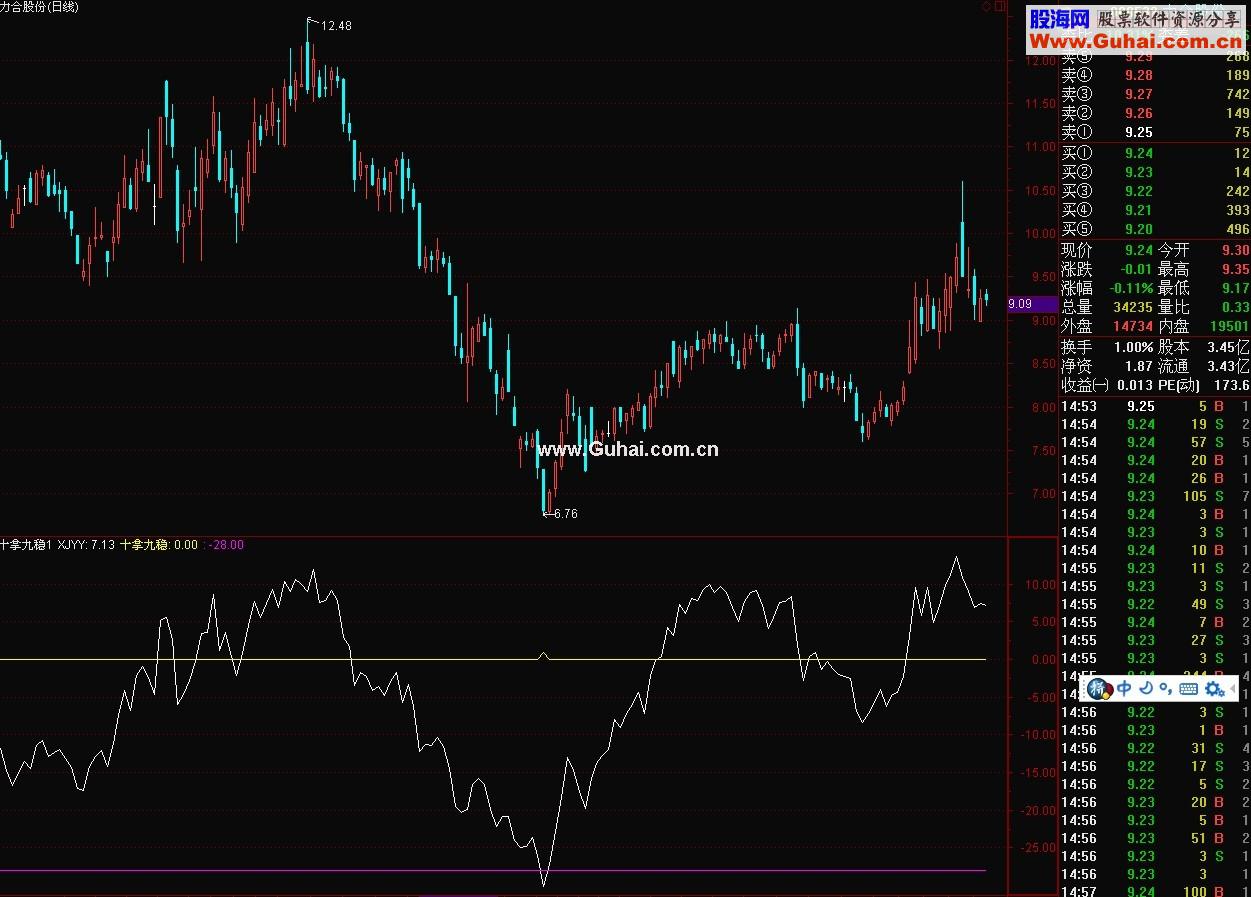This screenshot has height=897, width=1251.
Task: Open IME settings gear icon
Action: tap(1213, 688)
